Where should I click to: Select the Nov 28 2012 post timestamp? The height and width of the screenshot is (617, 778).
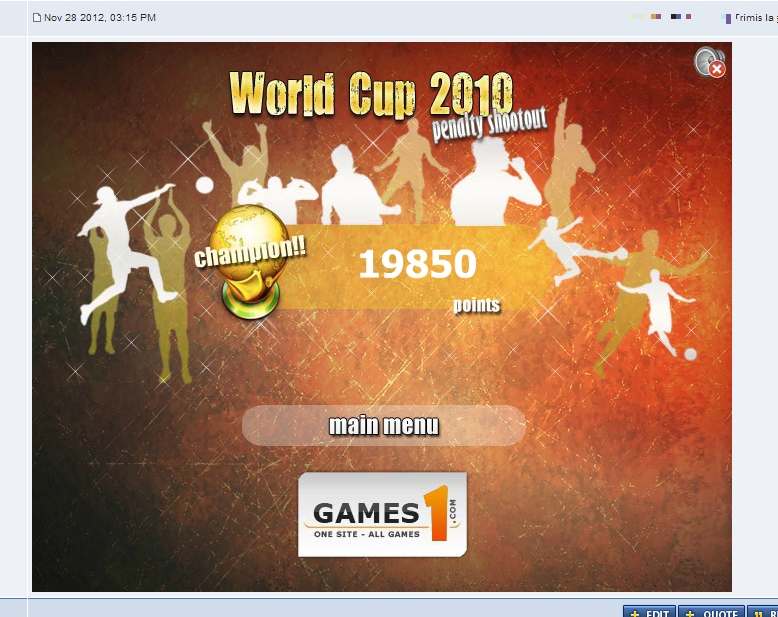[100, 18]
